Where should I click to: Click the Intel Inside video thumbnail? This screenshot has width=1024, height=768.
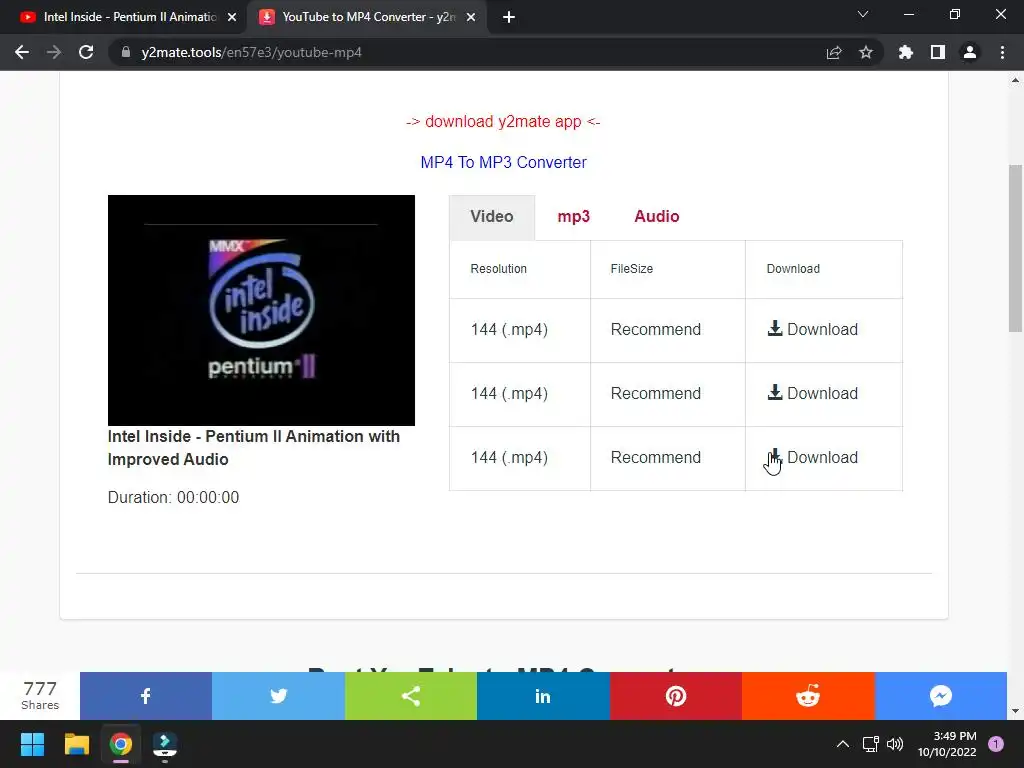pyautogui.click(x=261, y=310)
